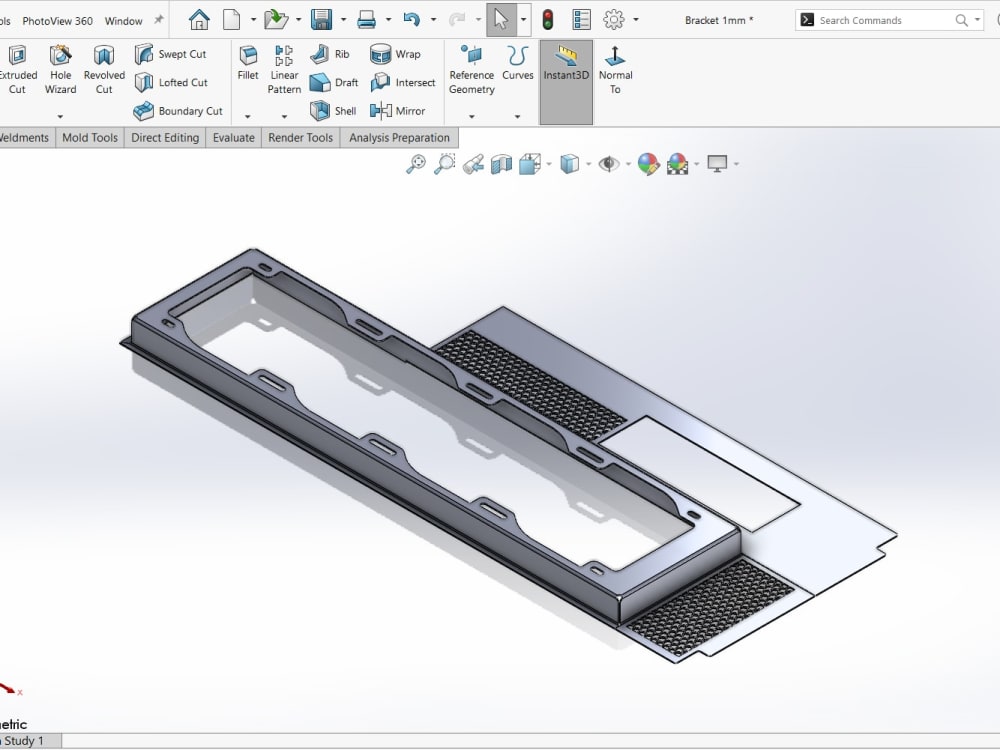Switch to the Mold Tools tab
The width and height of the screenshot is (1000, 750).
[90, 138]
